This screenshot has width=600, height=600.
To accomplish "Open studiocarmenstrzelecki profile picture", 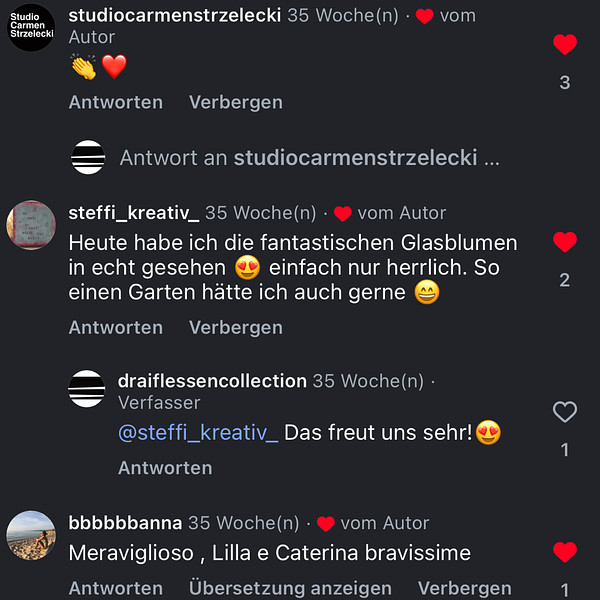I will (31, 27).
